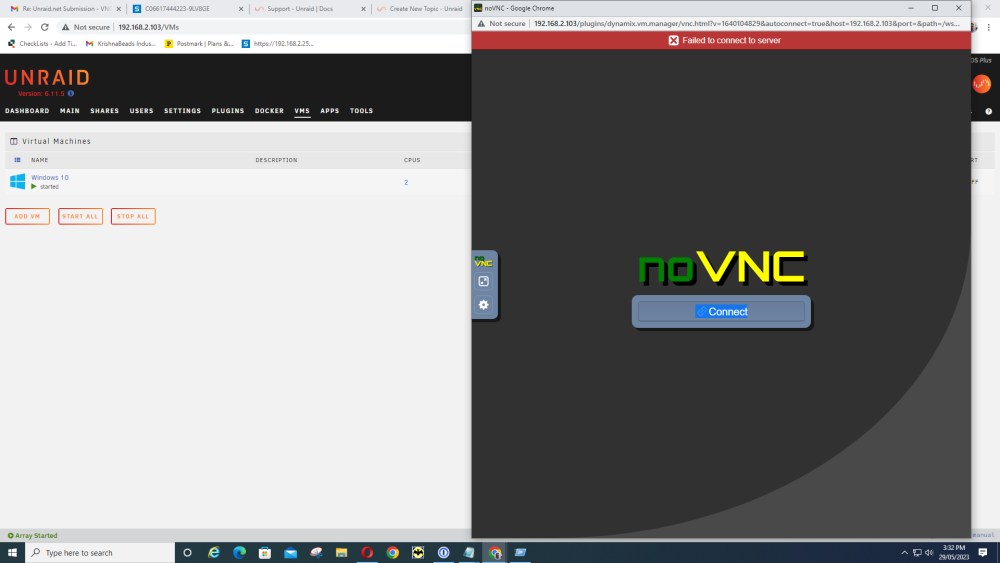
Task: Open the DASHBOARD menu
Action: pos(27,111)
